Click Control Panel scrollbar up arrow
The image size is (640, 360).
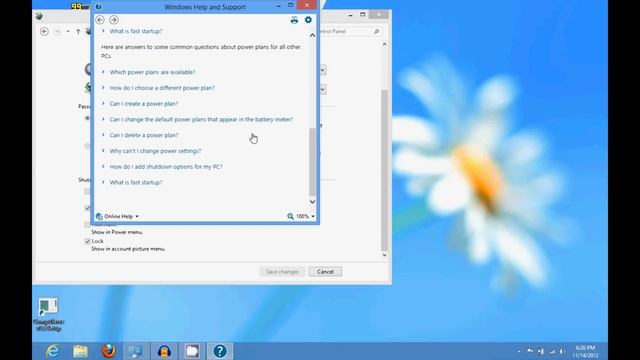click(384, 44)
